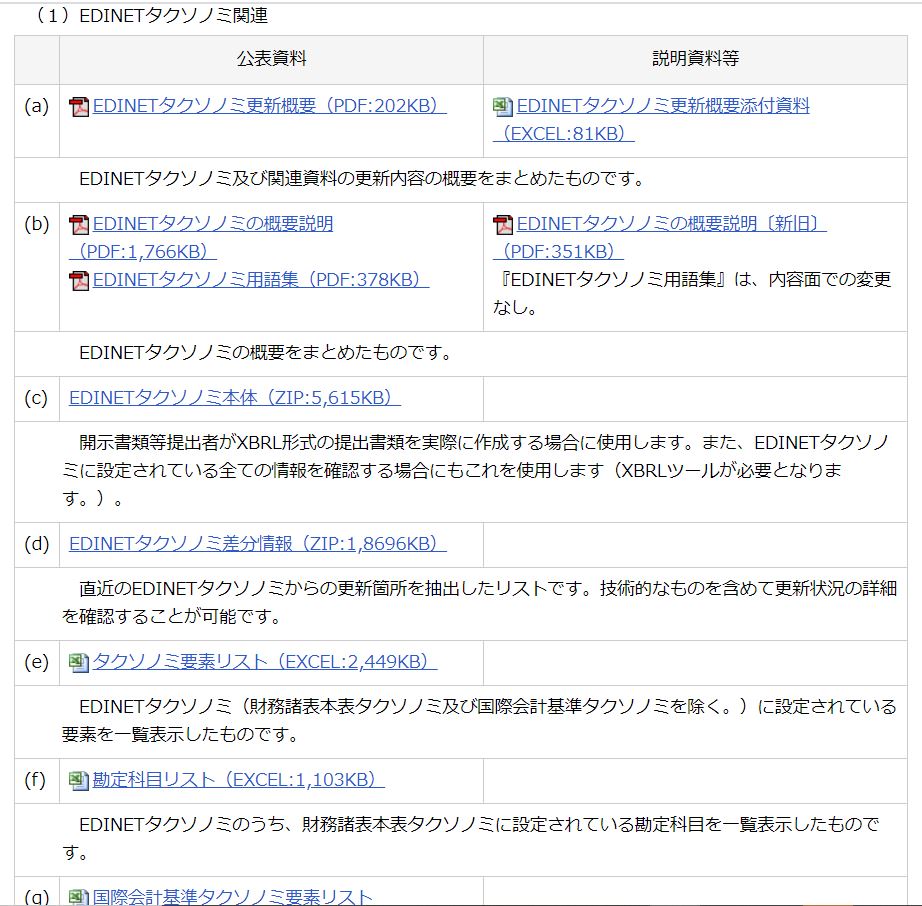This screenshot has width=922, height=906.
Task: Click note 用語集は内容面での変更なし
Action: point(692,293)
